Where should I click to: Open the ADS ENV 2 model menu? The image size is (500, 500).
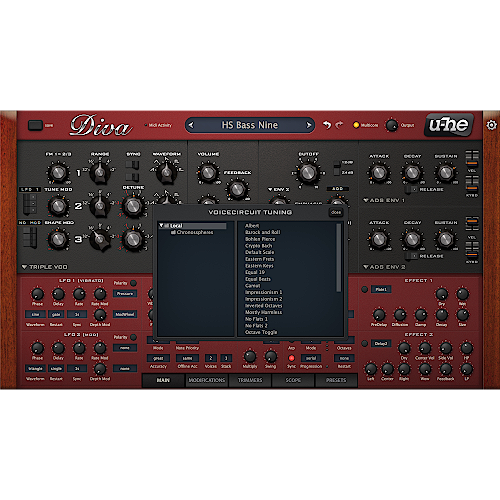click(x=384, y=267)
